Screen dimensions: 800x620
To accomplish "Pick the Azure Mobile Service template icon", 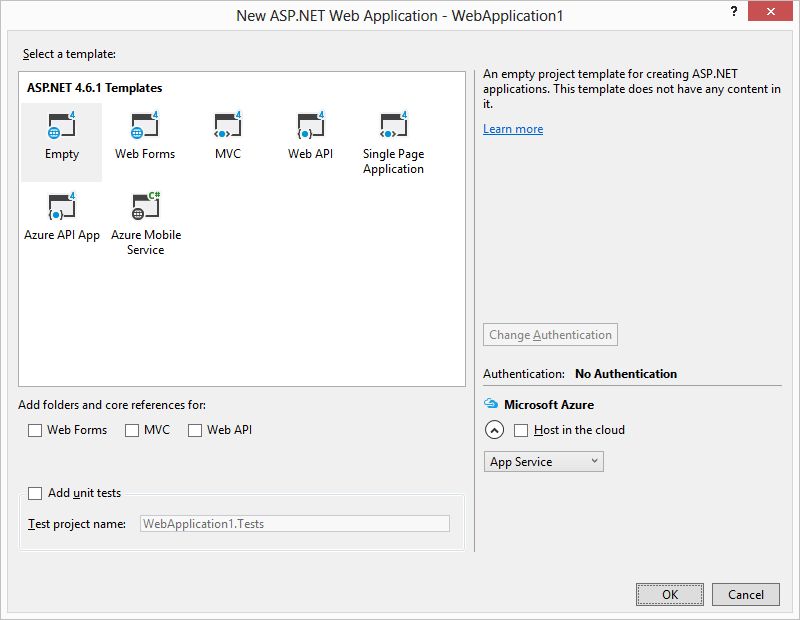I will [146, 206].
